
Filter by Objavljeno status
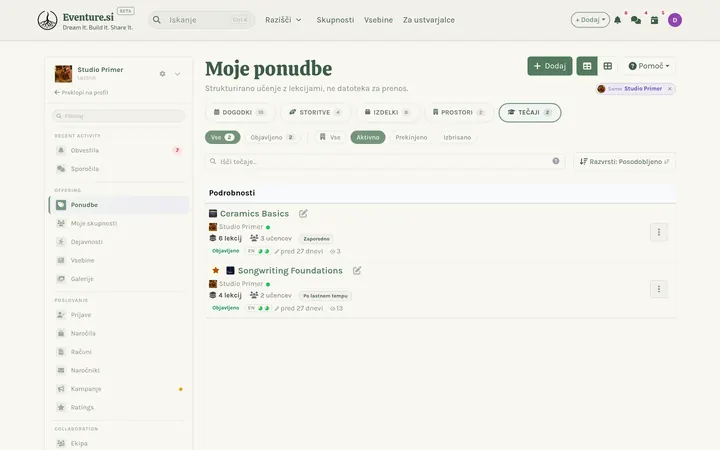[x=273, y=137]
